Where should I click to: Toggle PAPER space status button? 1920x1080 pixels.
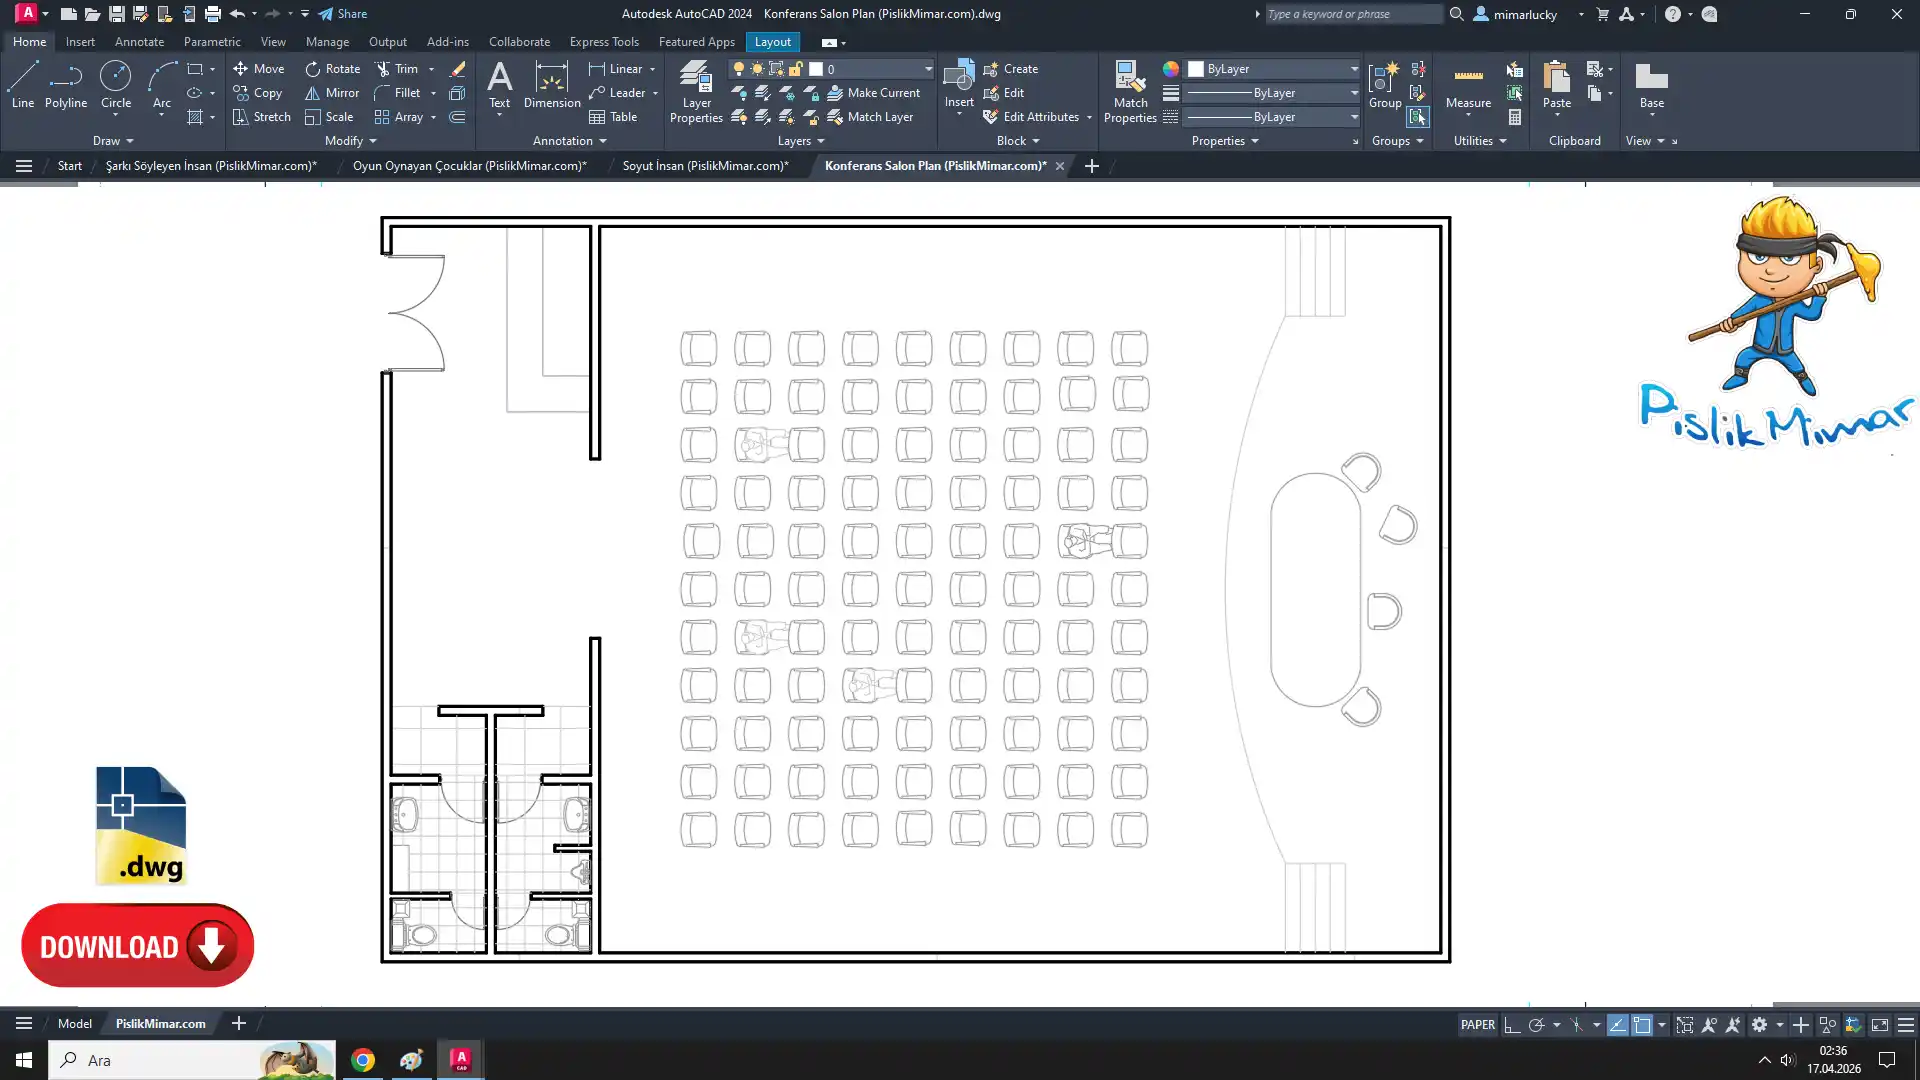coord(1477,1025)
